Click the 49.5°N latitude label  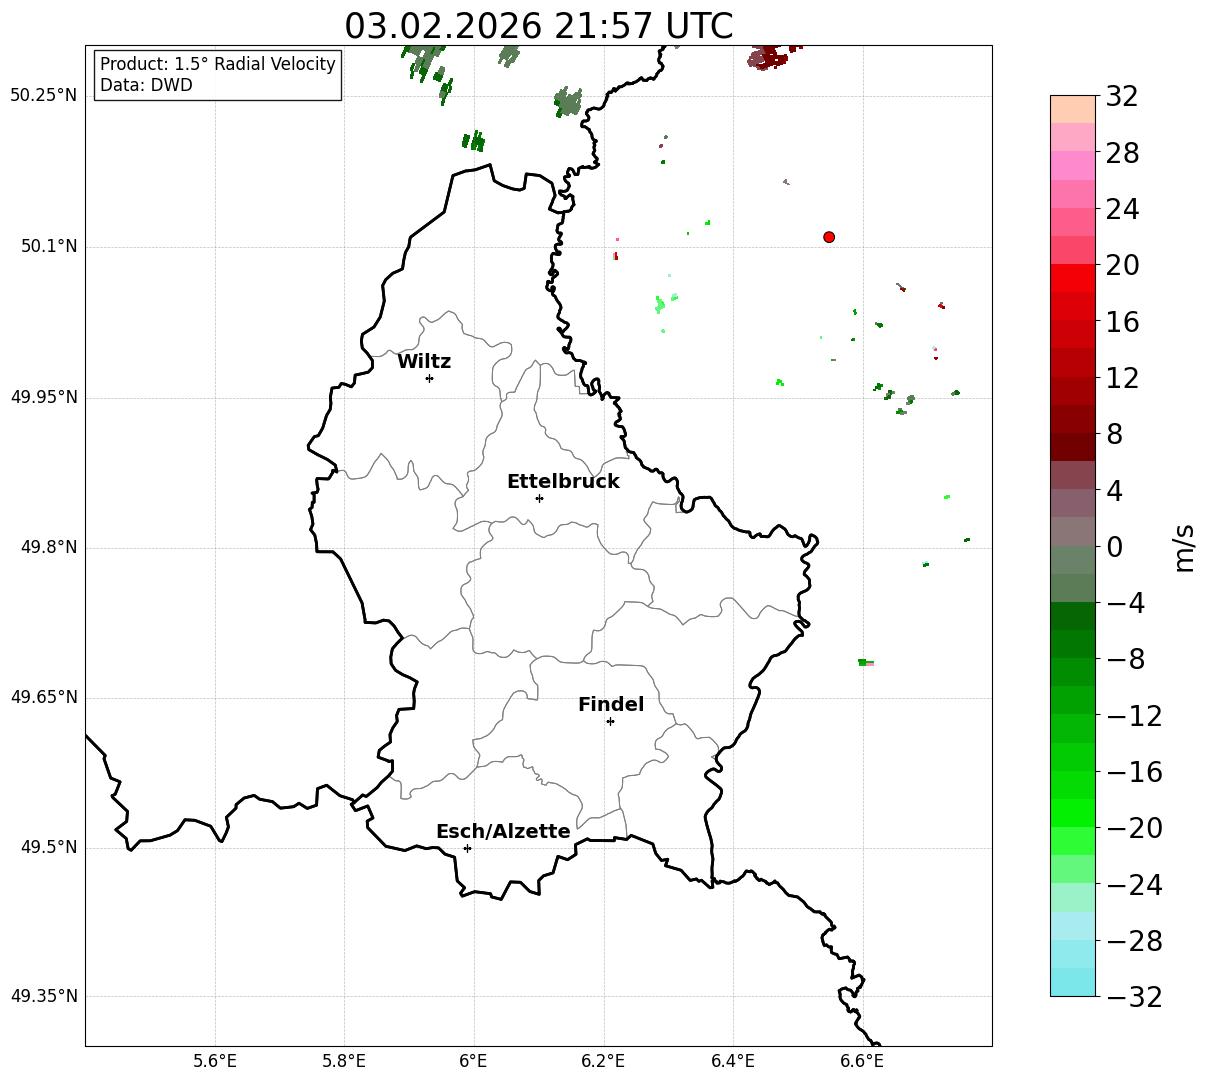pos(49,847)
